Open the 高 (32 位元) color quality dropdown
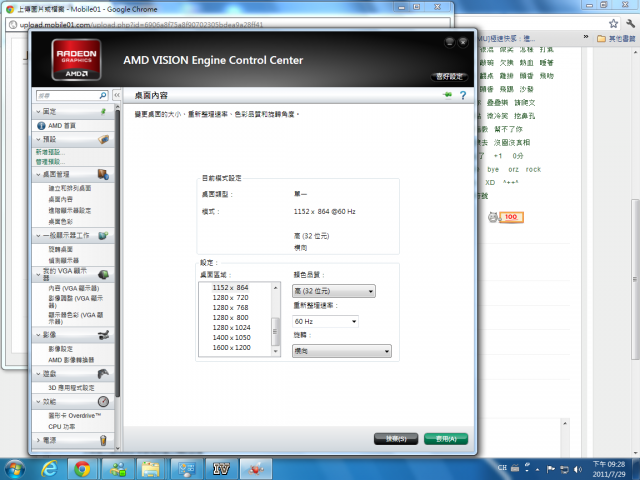The image size is (640, 480). [334, 291]
